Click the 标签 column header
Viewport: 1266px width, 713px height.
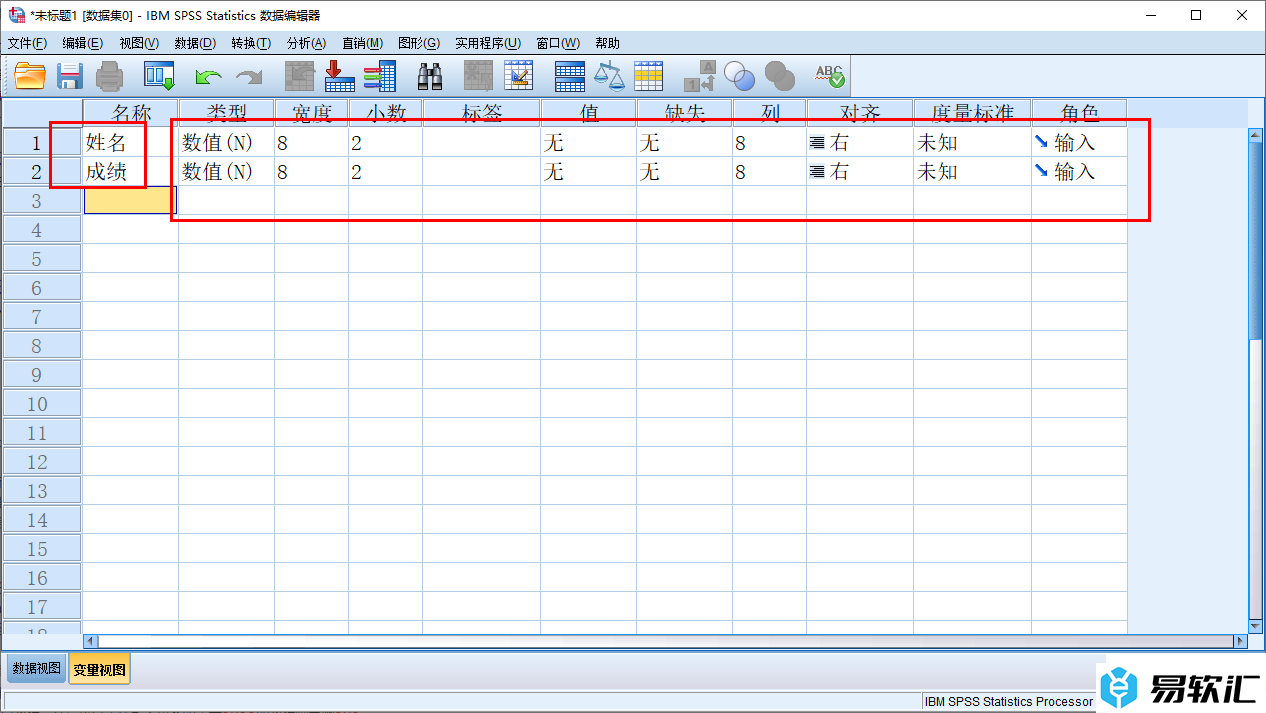[482, 113]
